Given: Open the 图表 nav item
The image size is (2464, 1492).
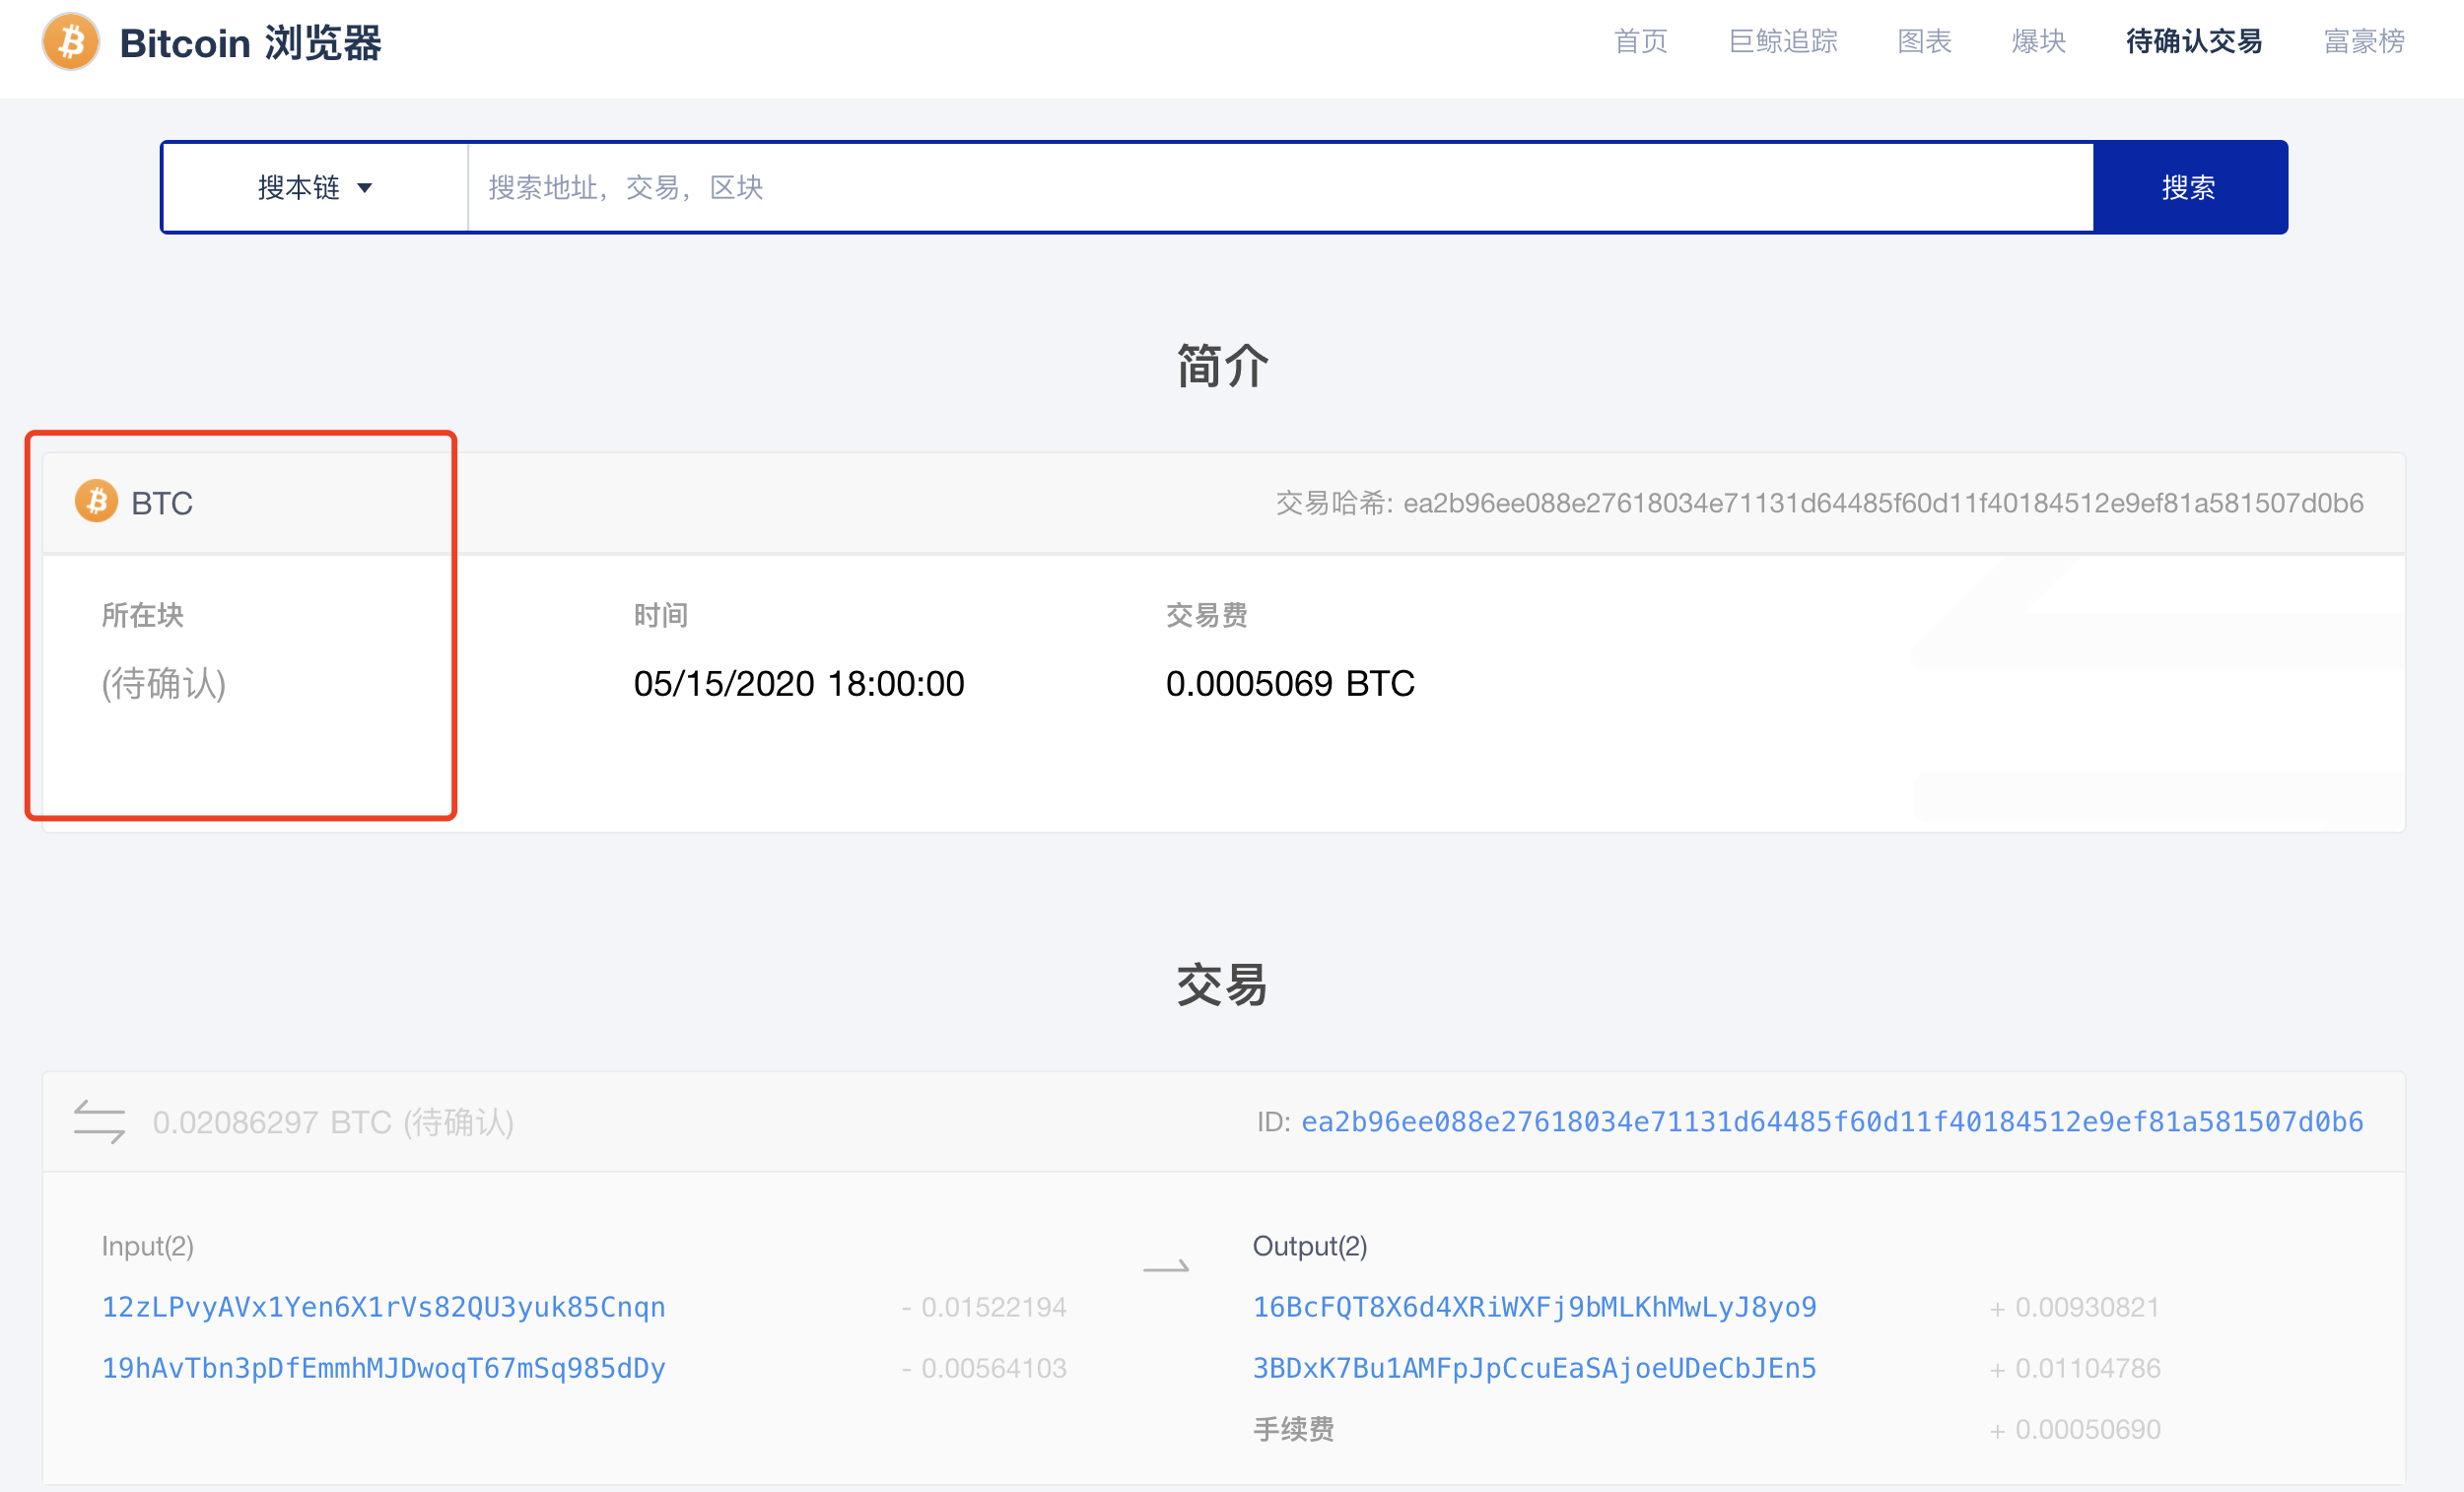Looking at the screenshot, I should point(1925,41).
